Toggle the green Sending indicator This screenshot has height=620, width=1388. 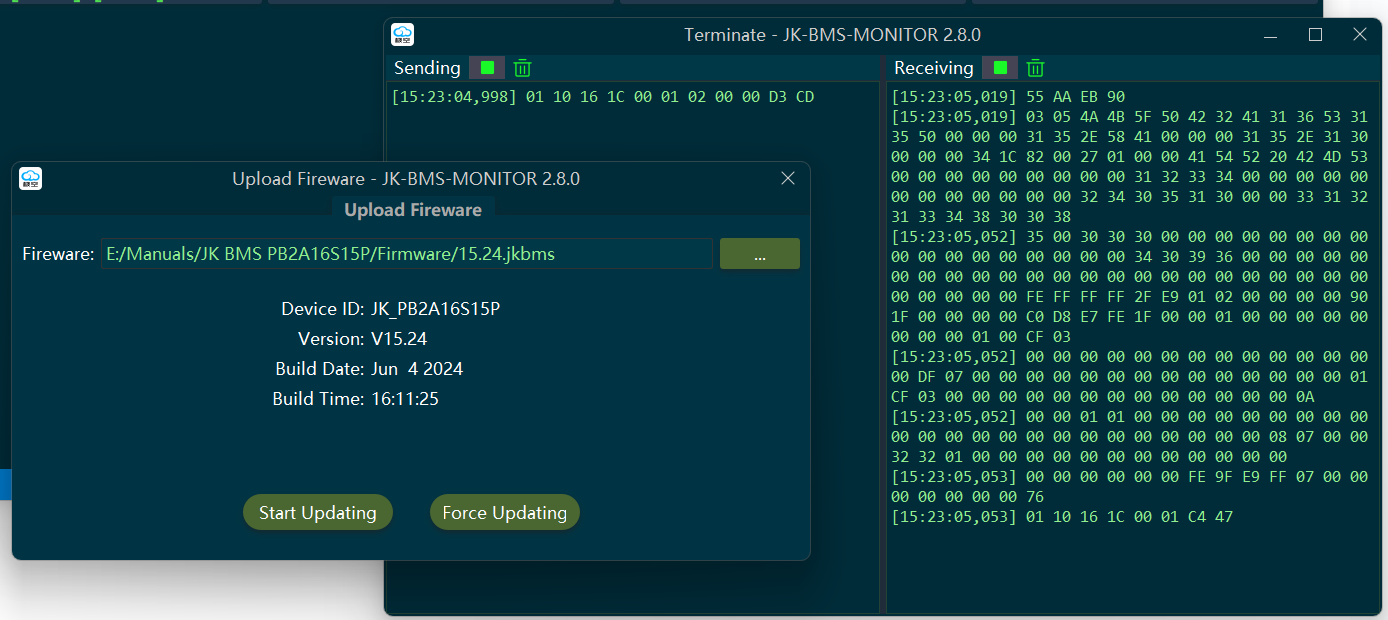tap(487, 68)
